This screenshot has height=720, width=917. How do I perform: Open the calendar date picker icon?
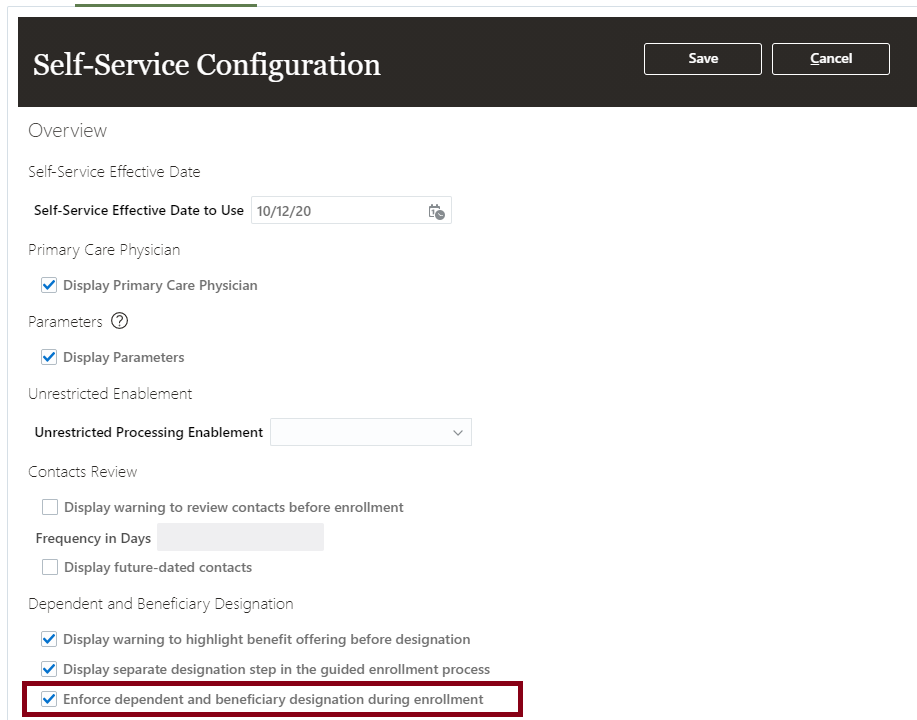tap(436, 211)
